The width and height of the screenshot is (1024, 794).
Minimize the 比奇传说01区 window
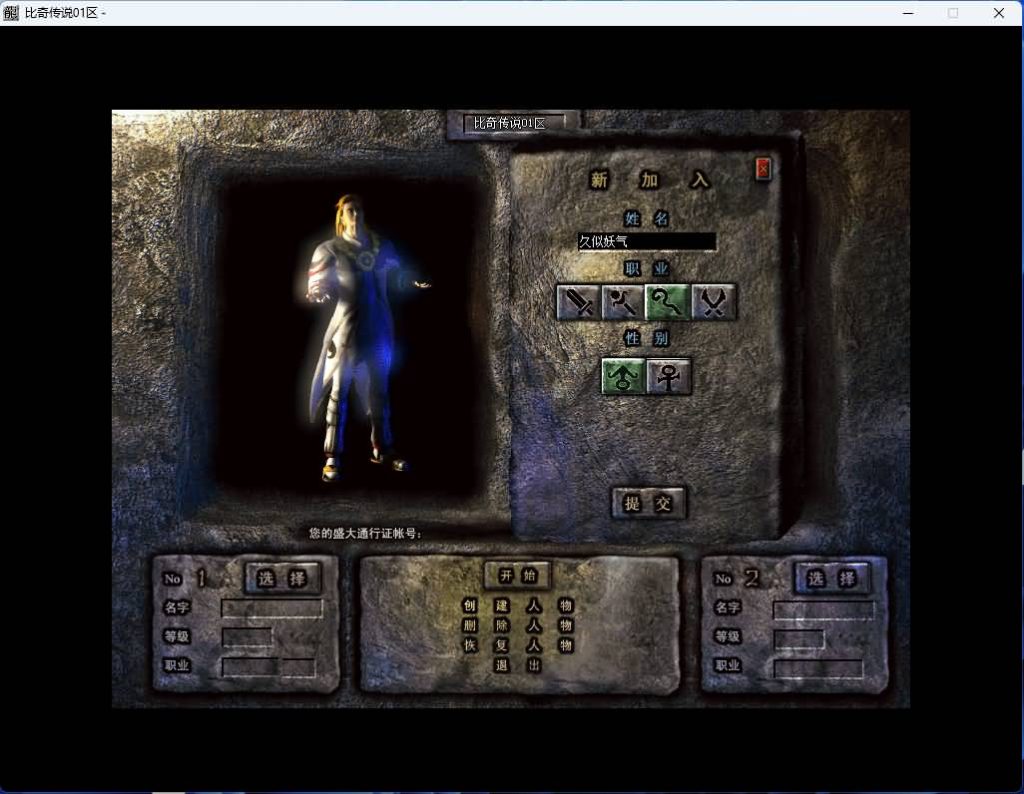[908, 13]
